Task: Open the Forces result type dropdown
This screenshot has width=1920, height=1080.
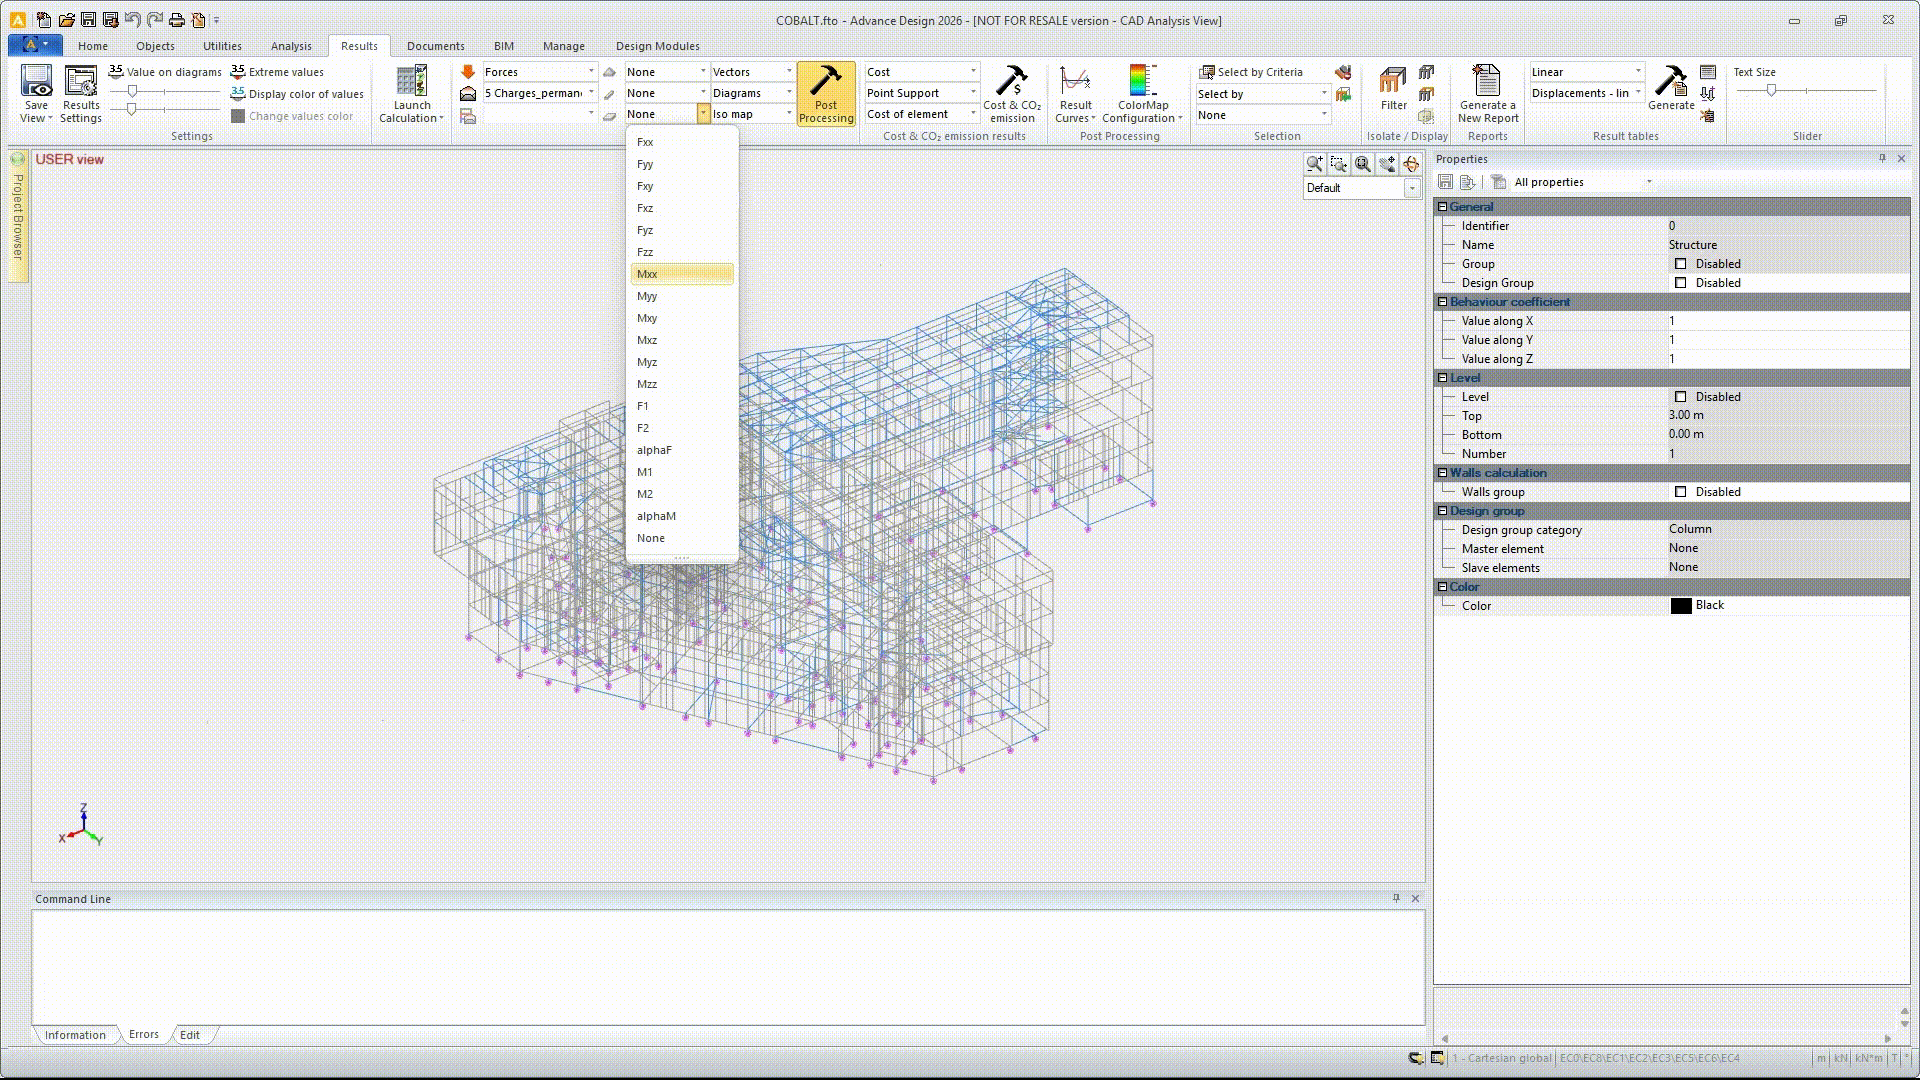Action: [539, 72]
